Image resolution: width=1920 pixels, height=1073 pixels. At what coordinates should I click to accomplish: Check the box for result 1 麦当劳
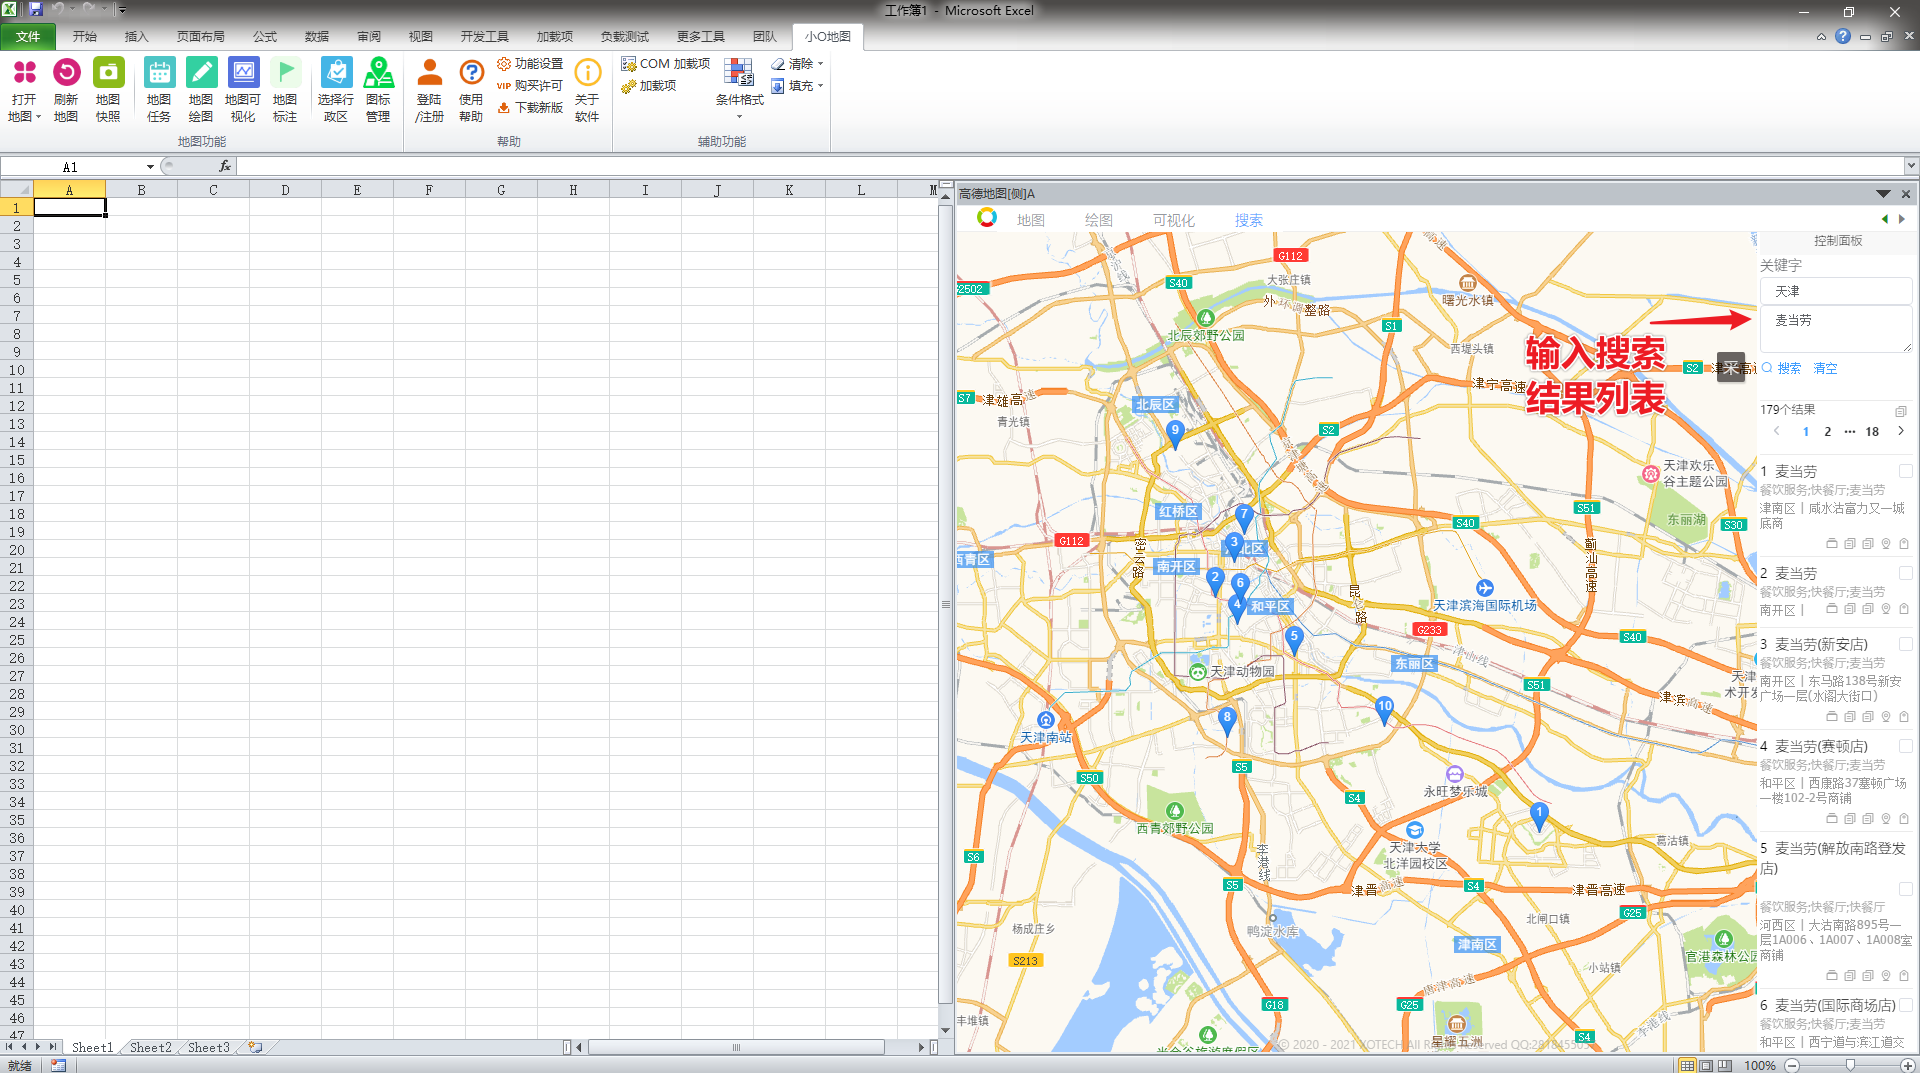tap(1905, 471)
